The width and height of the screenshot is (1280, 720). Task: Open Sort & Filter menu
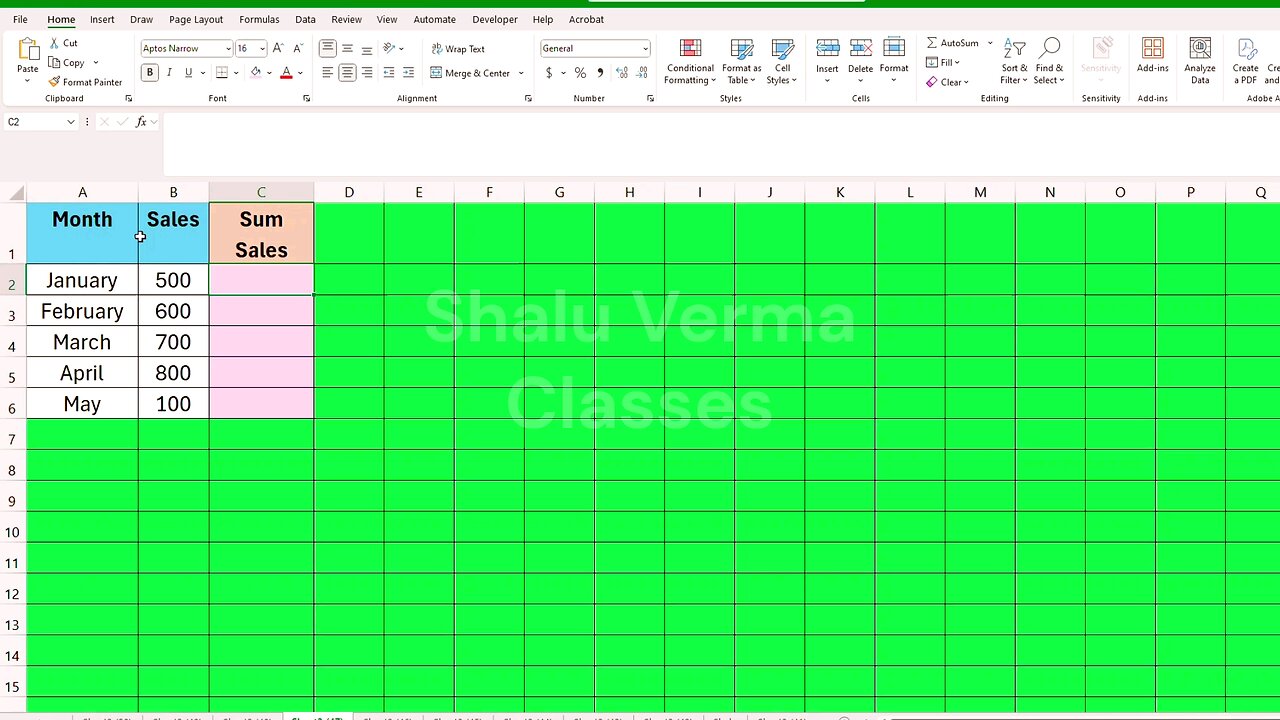click(x=1014, y=62)
